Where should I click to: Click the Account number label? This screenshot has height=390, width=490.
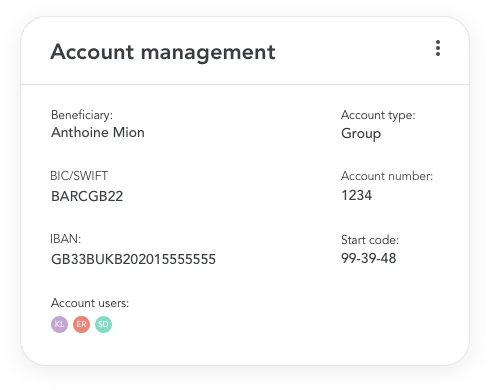click(387, 176)
